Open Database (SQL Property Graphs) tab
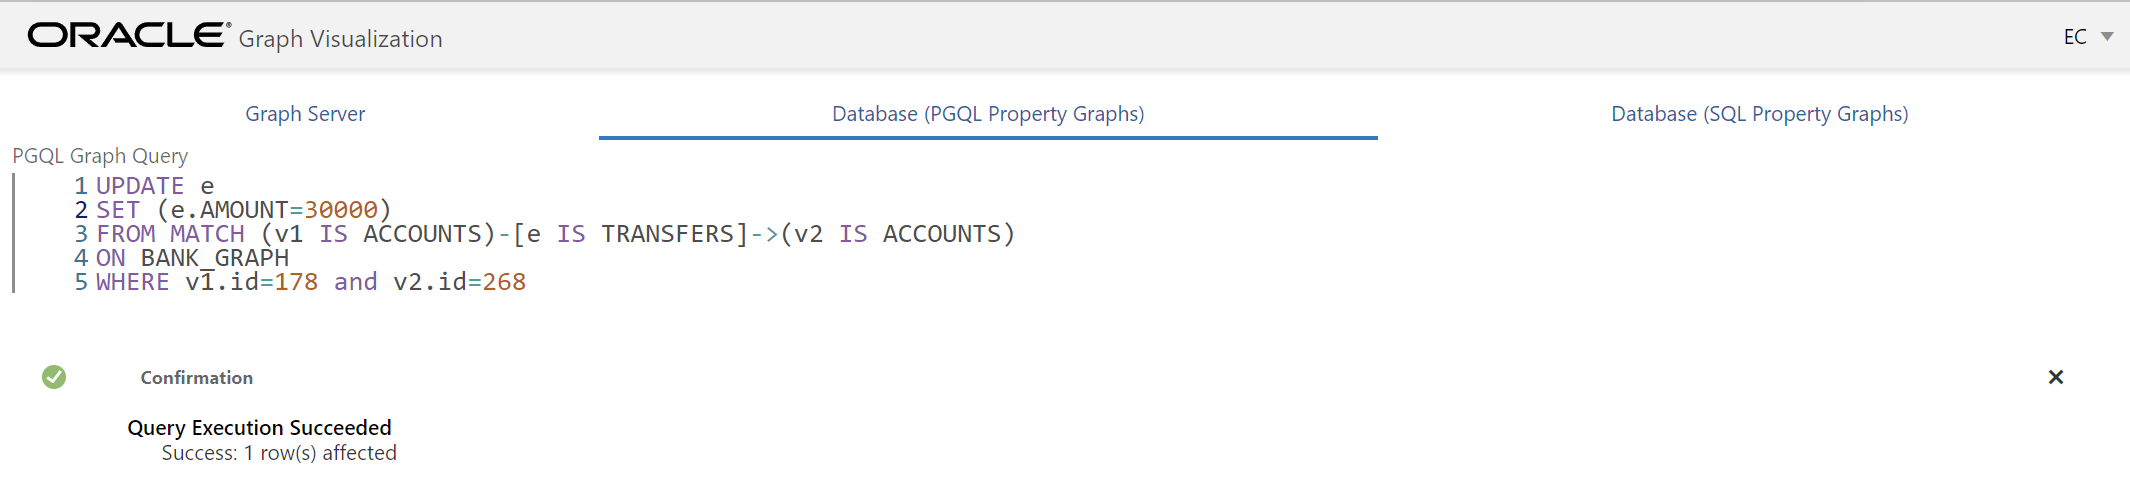The image size is (2130, 486). [x=1759, y=114]
